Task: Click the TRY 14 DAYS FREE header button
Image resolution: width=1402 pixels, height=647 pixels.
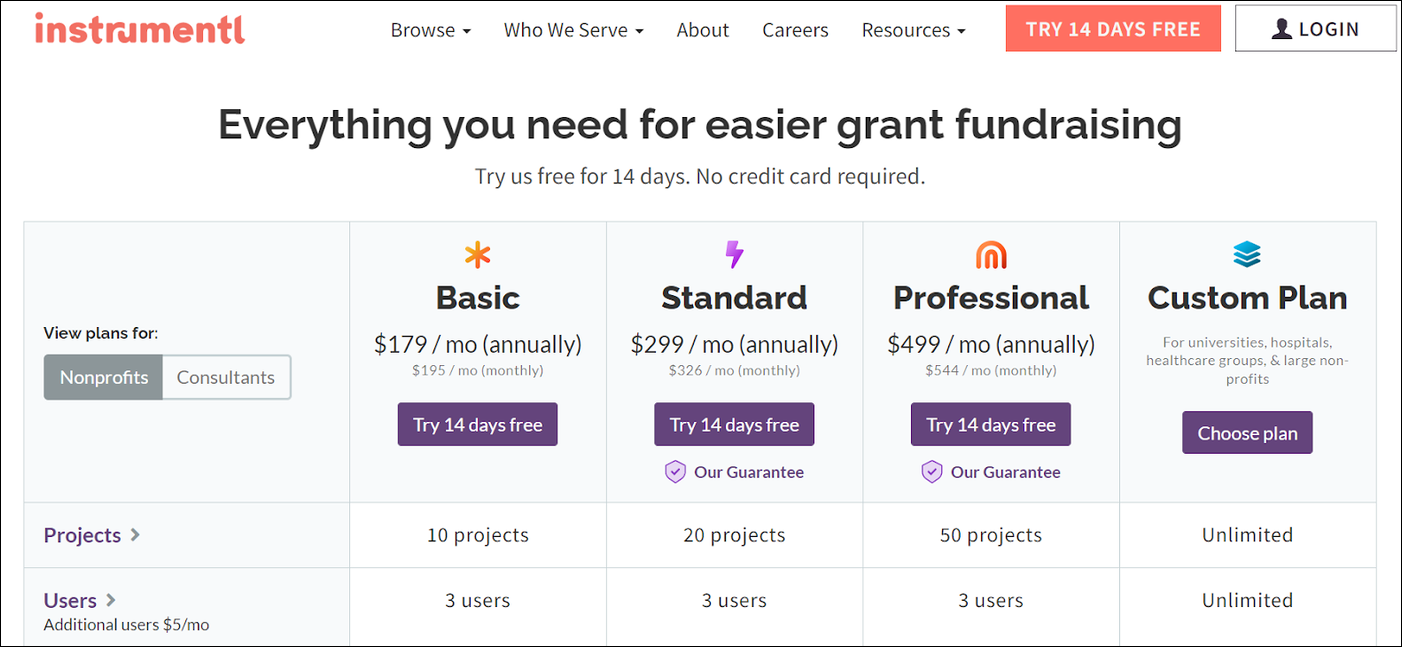Action: pyautogui.click(x=1113, y=29)
